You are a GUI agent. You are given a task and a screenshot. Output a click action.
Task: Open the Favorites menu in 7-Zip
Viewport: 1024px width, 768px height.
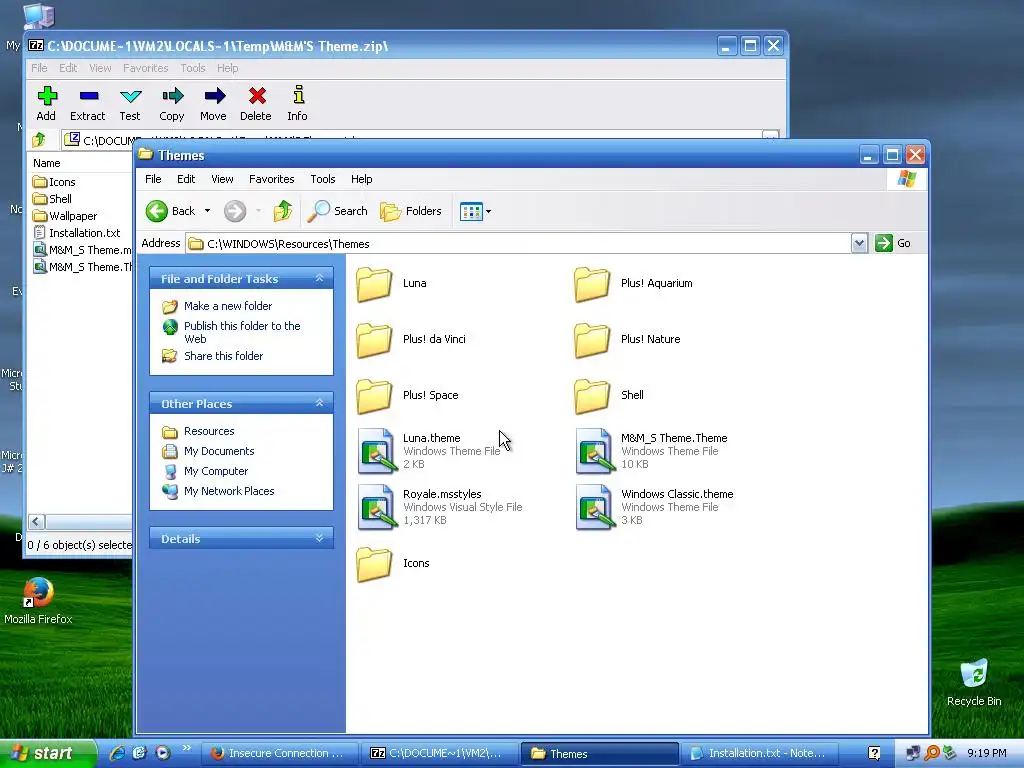[x=146, y=68]
